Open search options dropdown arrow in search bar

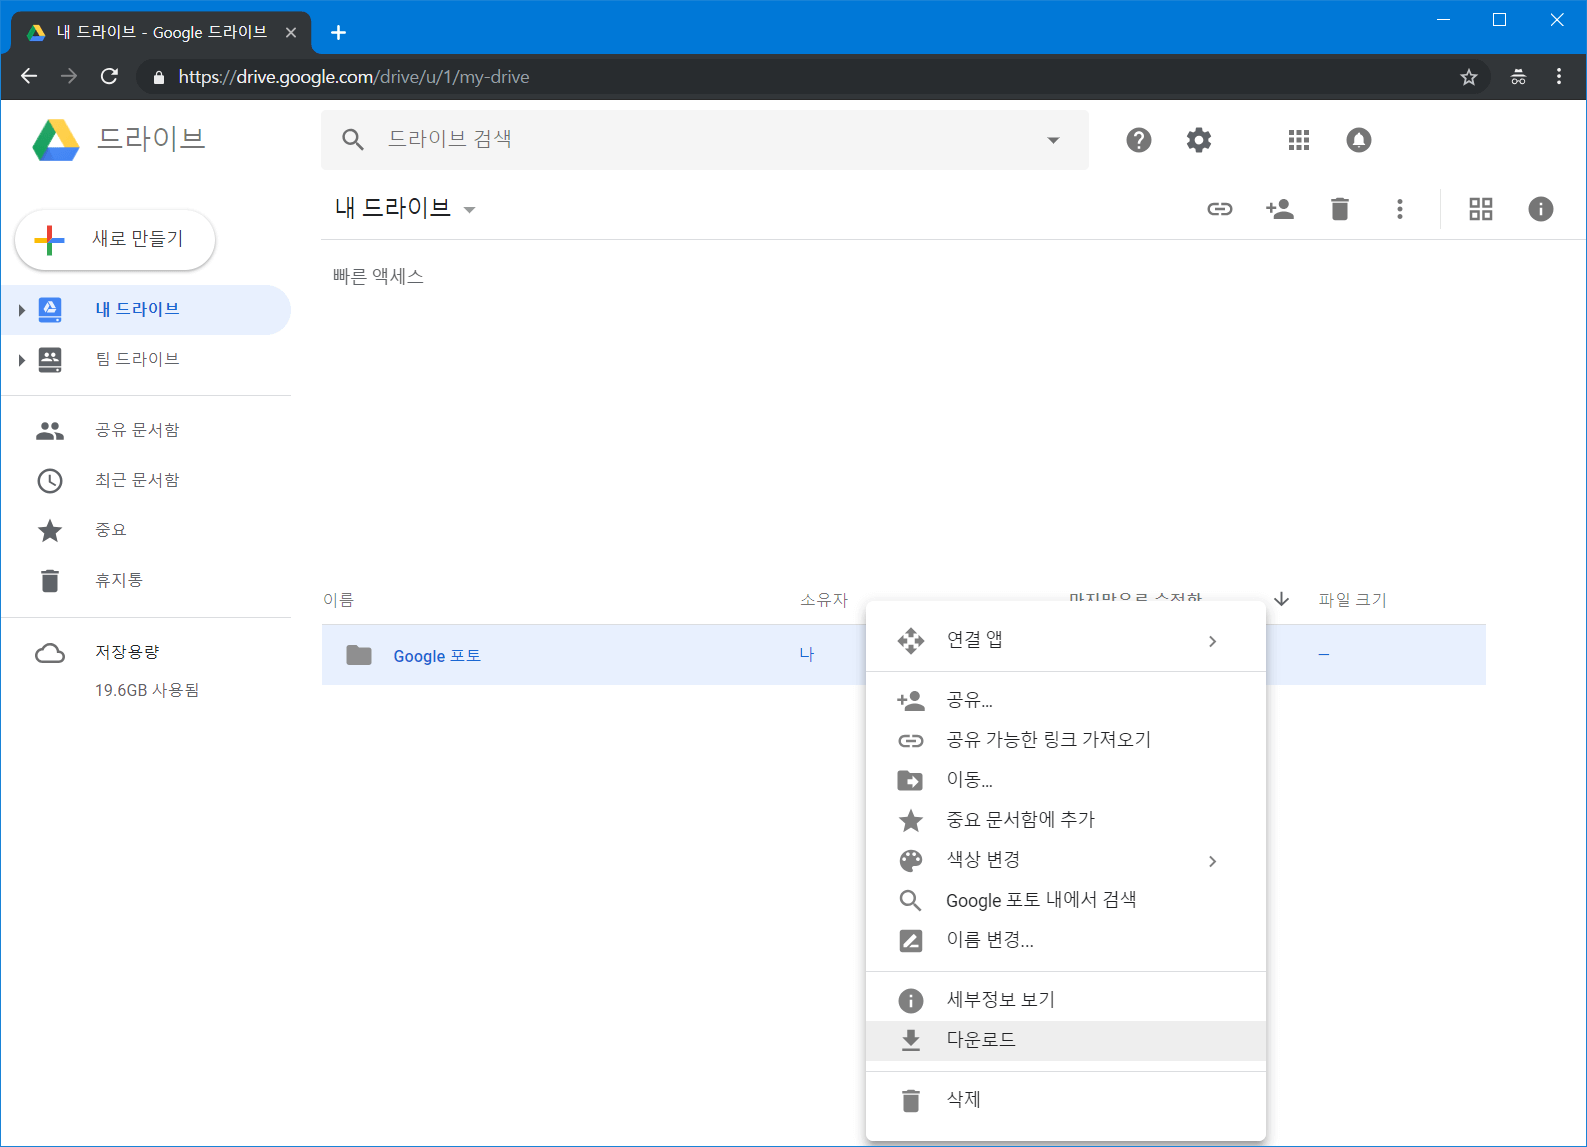tap(1052, 140)
